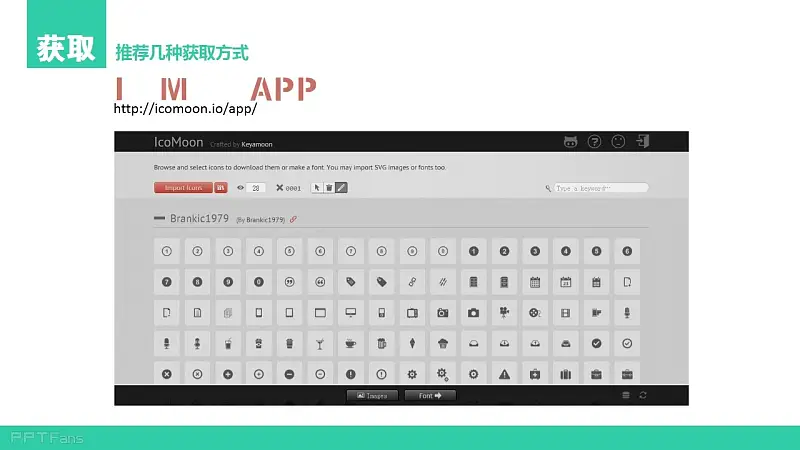Click the smiley face feedback icon
The height and width of the screenshot is (450, 800).
618,142
